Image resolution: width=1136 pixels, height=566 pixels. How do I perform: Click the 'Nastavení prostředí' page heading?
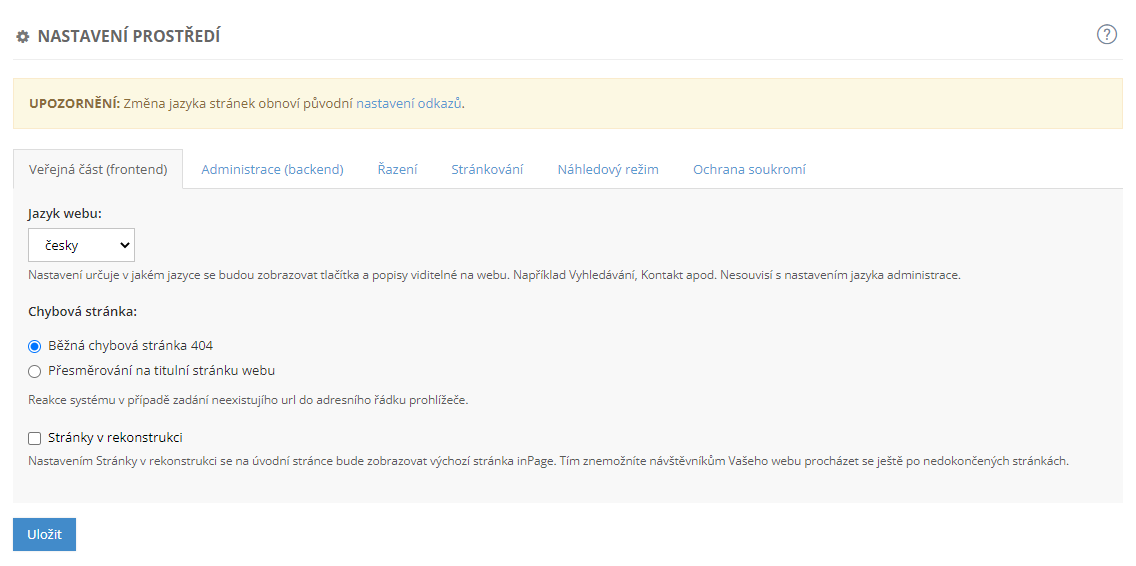(x=128, y=37)
